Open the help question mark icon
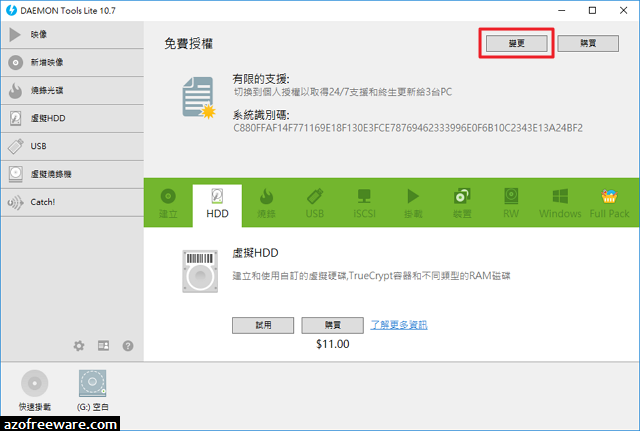The image size is (640, 431). [x=128, y=346]
